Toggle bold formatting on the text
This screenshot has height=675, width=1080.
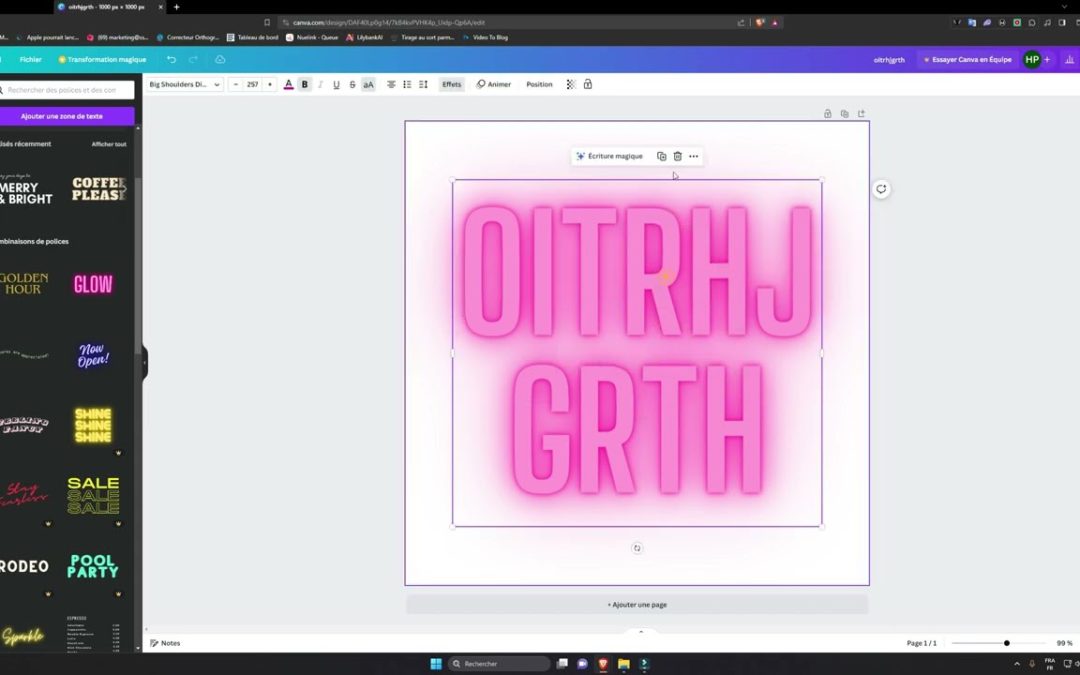pyautogui.click(x=304, y=85)
